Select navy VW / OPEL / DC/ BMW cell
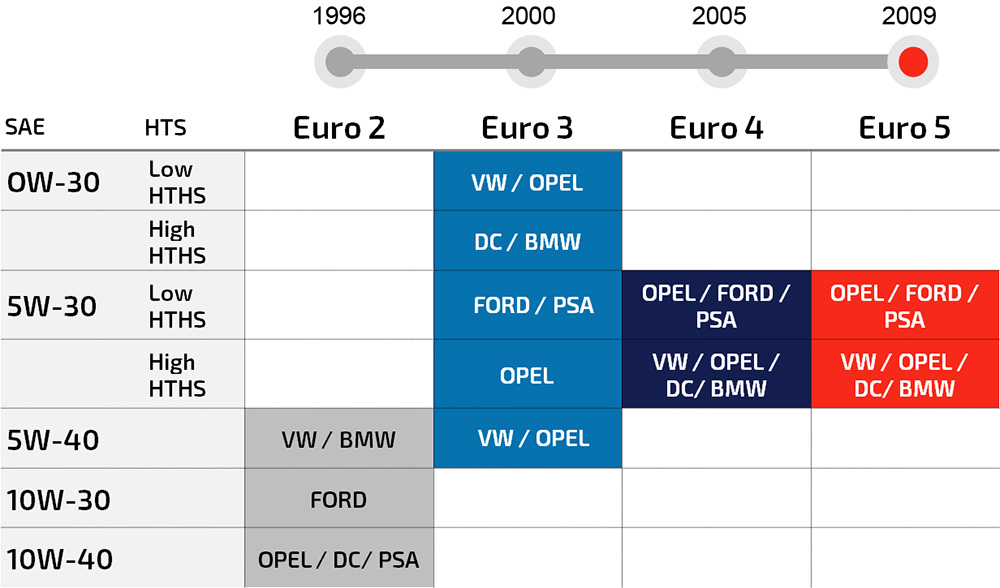1000x588 pixels. 716,374
